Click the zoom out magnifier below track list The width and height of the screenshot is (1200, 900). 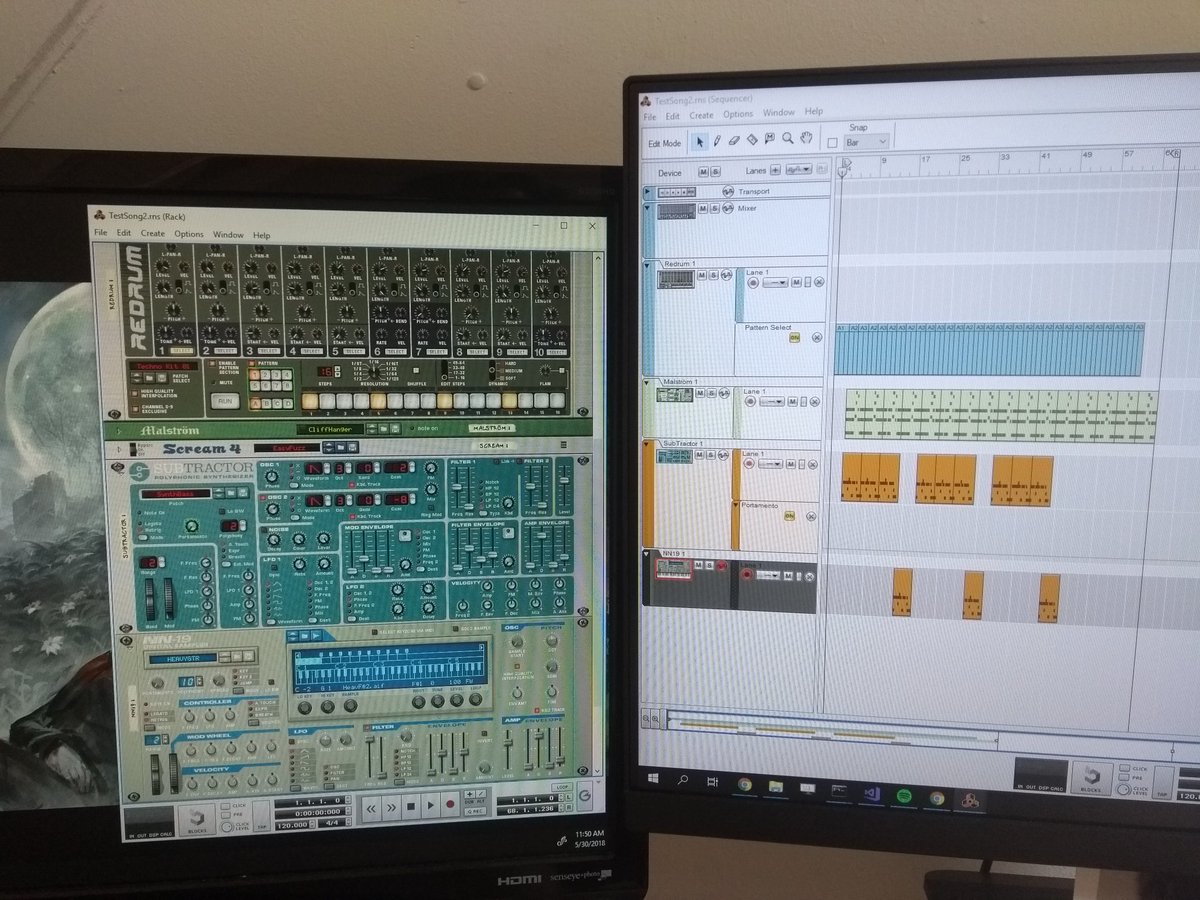pyautogui.click(x=645, y=717)
